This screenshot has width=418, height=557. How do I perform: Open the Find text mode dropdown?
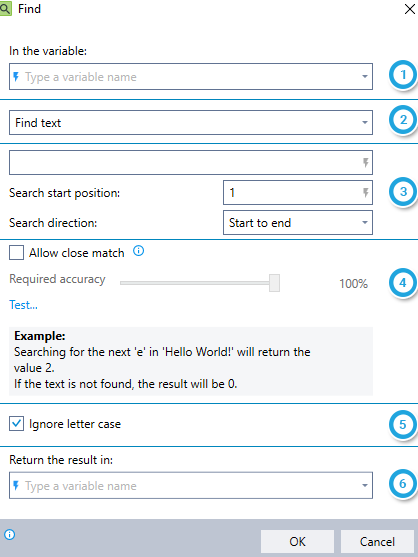pos(191,123)
